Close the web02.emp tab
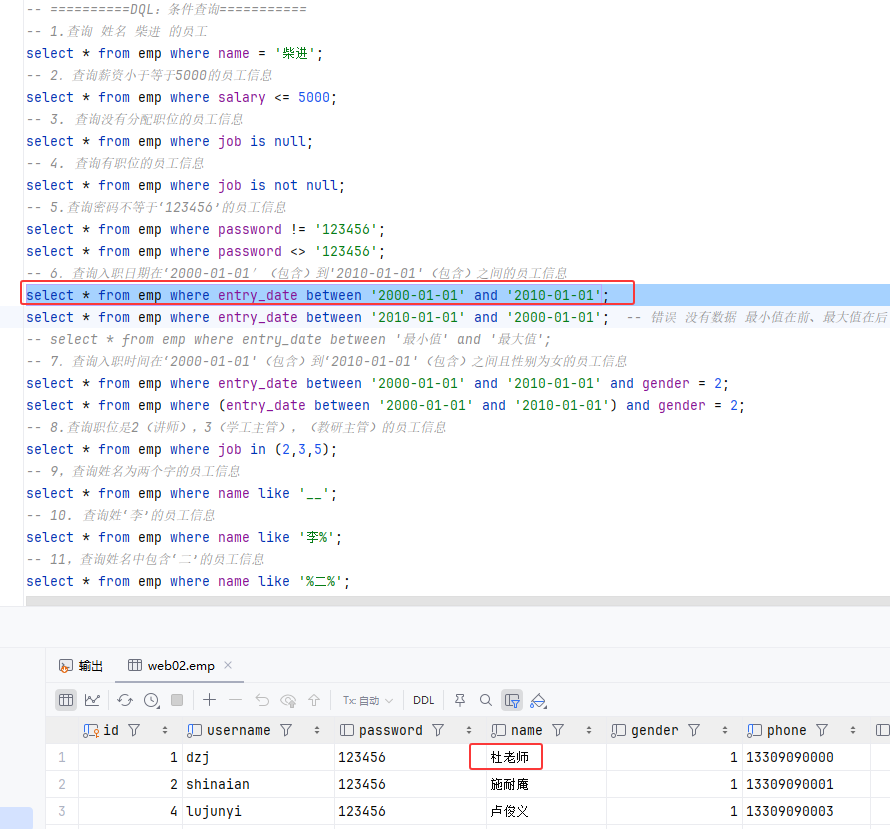The width and height of the screenshot is (890, 829). 227,665
